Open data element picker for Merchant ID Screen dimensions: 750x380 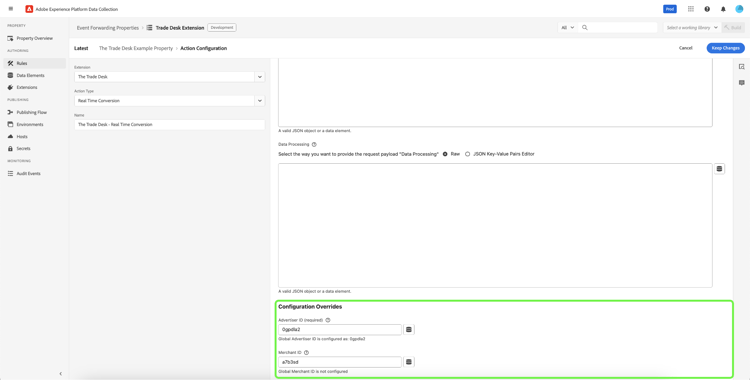coord(408,362)
